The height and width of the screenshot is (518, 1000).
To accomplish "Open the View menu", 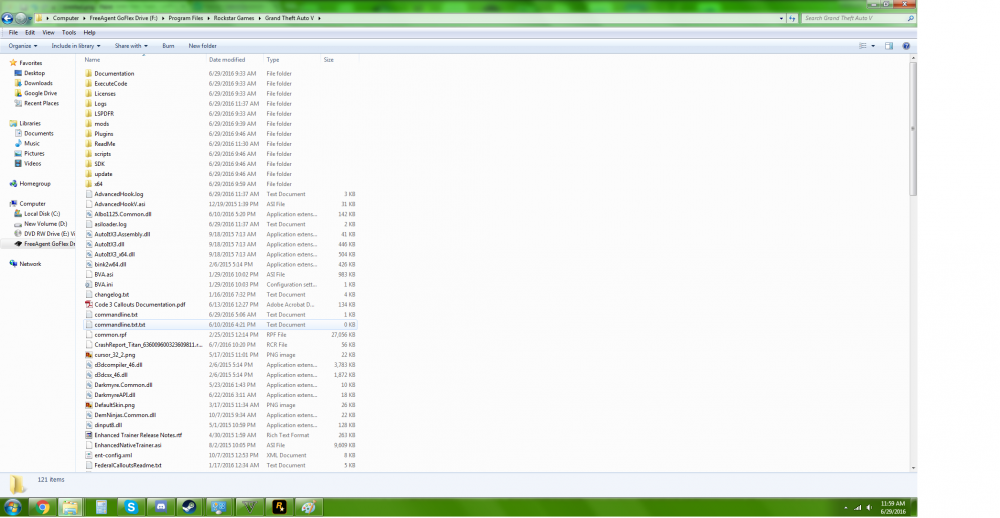I will [x=48, y=33].
